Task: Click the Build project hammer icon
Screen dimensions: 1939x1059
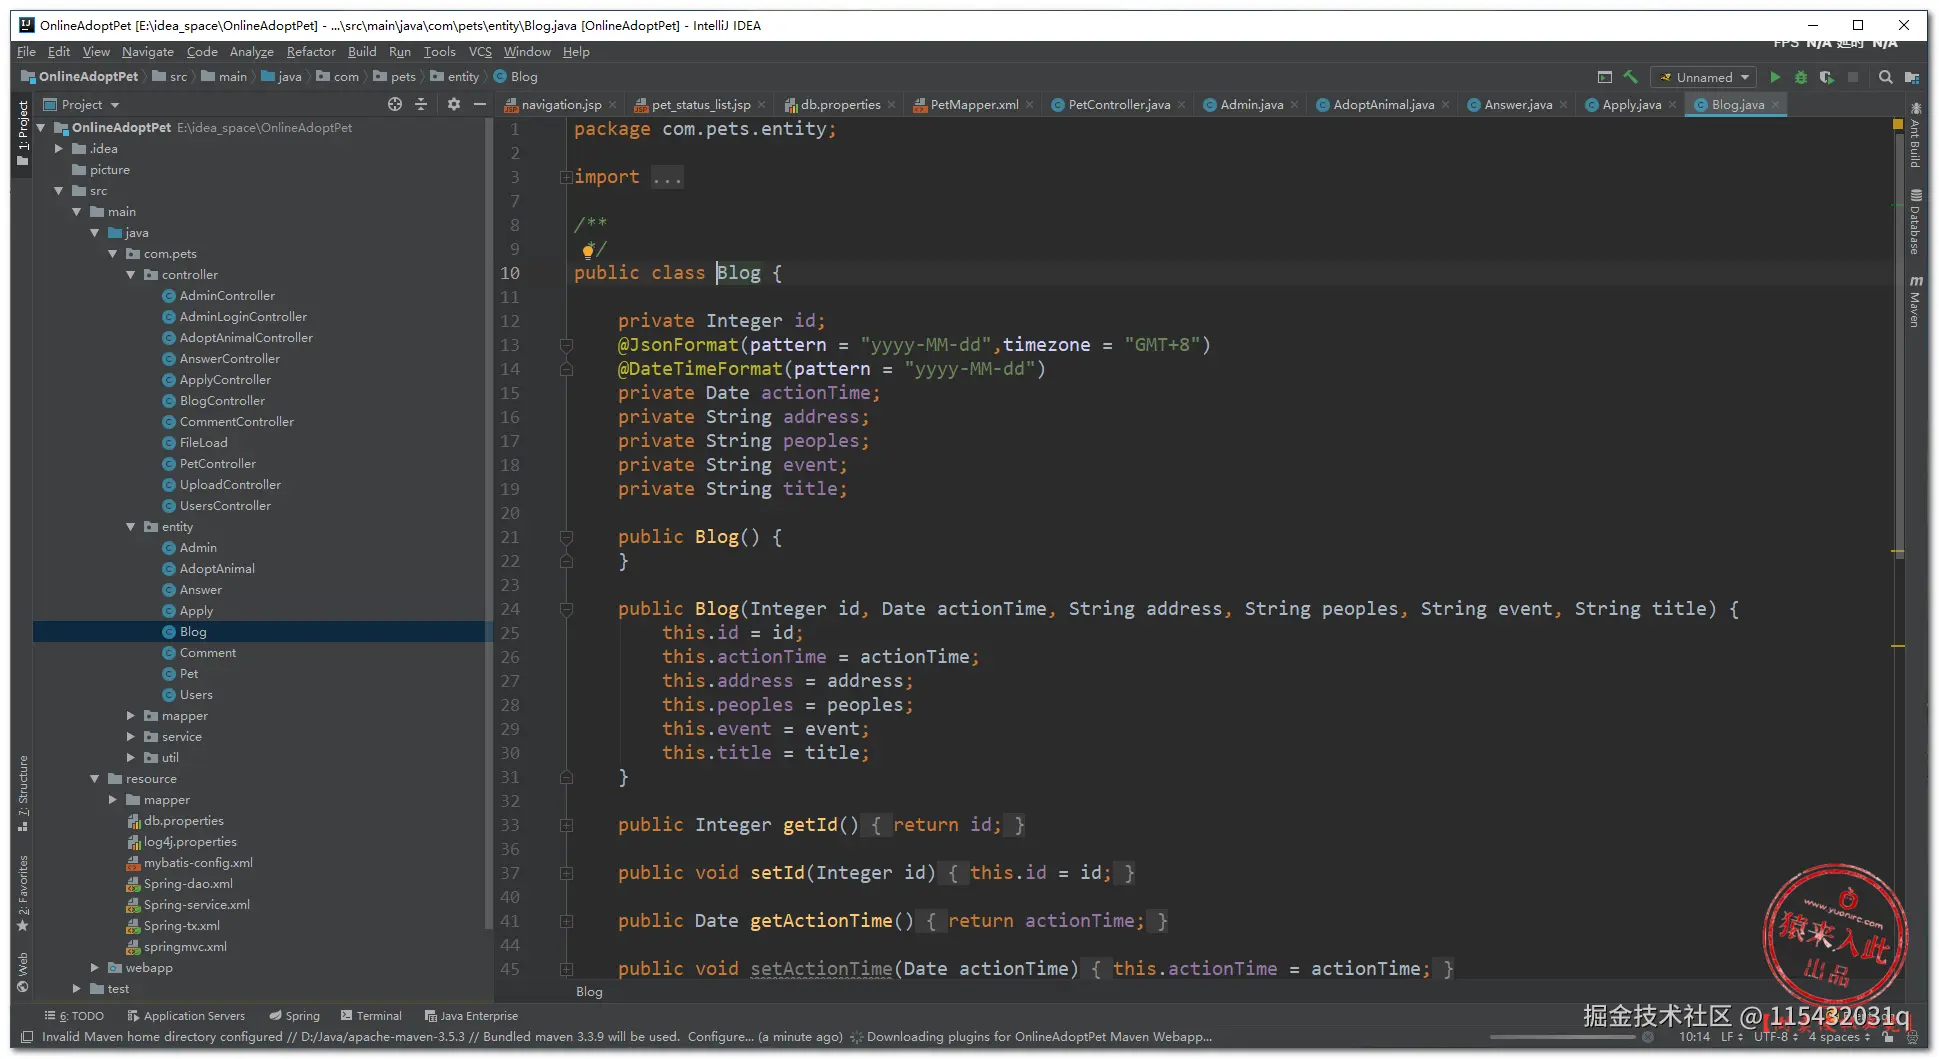Action: tap(1631, 77)
